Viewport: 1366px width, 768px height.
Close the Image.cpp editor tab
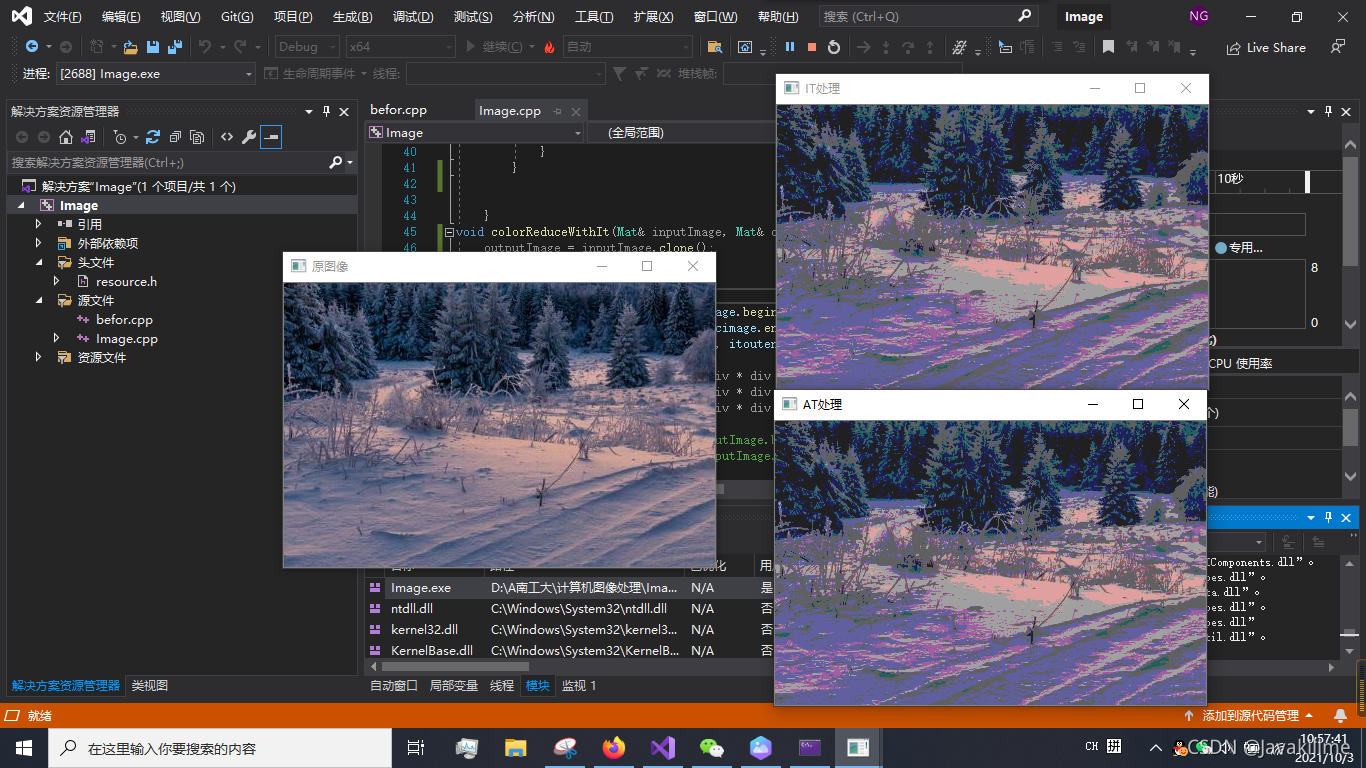tap(575, 111)
